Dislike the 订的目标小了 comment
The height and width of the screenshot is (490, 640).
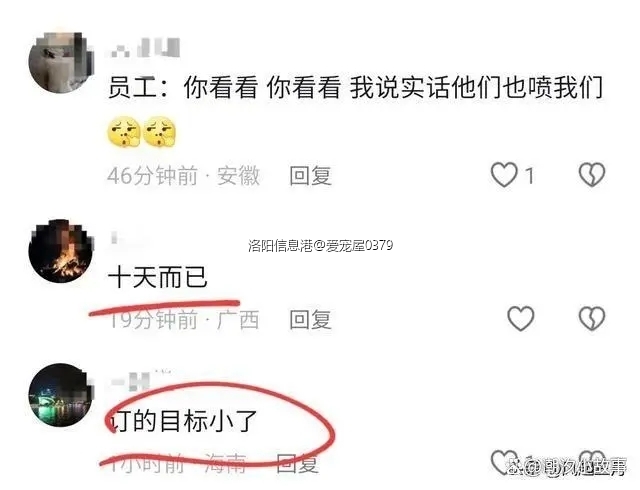click(592, 462)
